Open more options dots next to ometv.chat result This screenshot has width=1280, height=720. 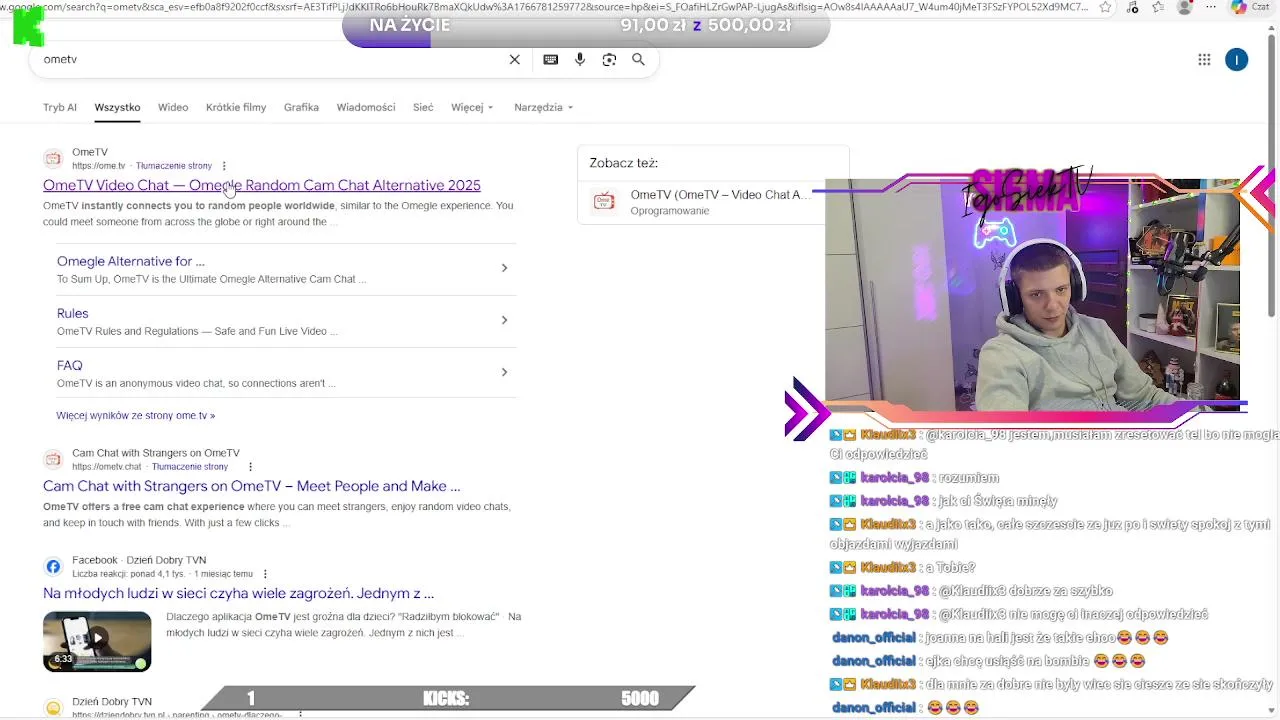[x=250, y=467]
